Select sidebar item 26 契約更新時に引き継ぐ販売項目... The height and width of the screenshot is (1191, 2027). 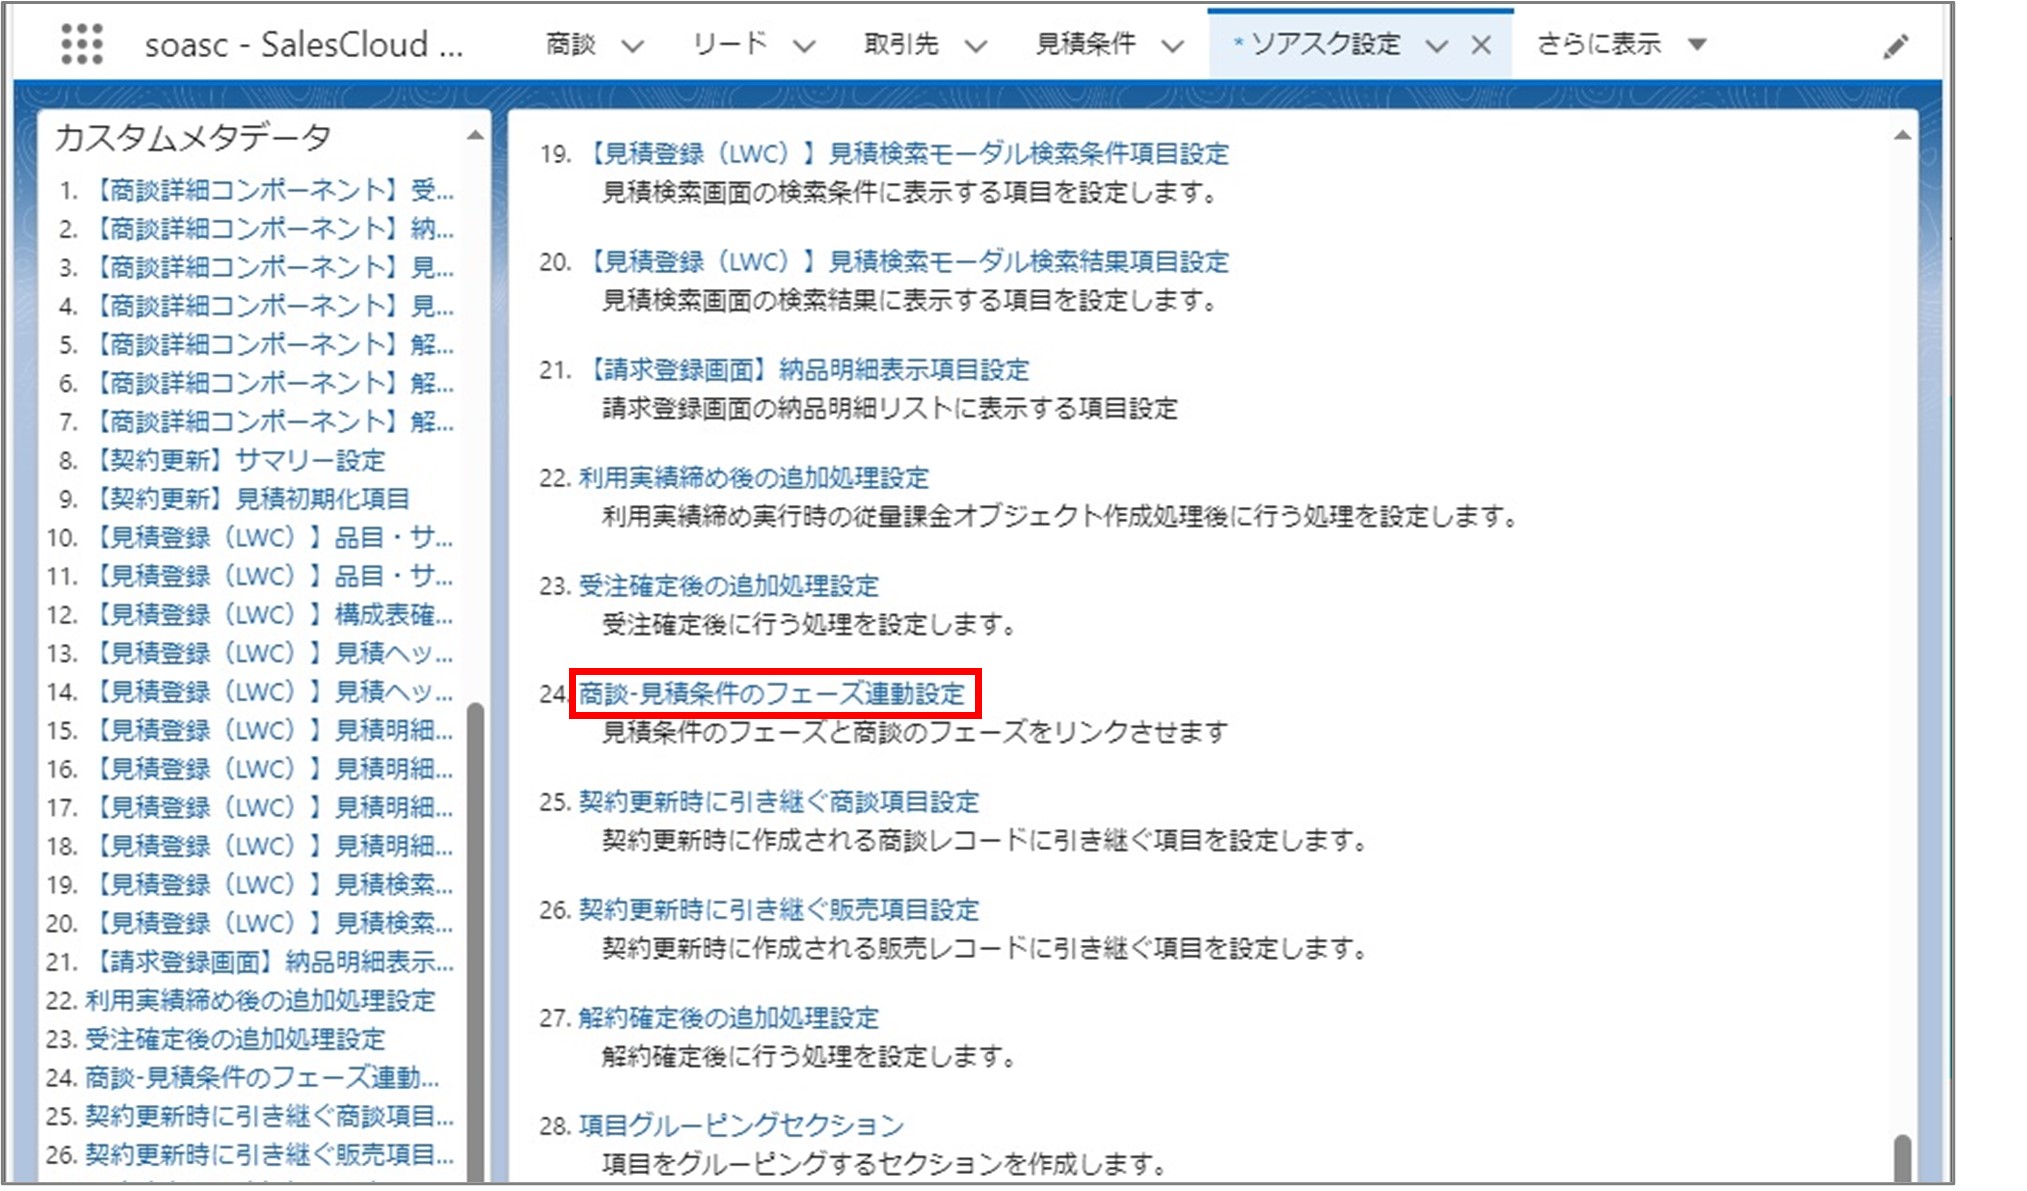point(269,1154)
